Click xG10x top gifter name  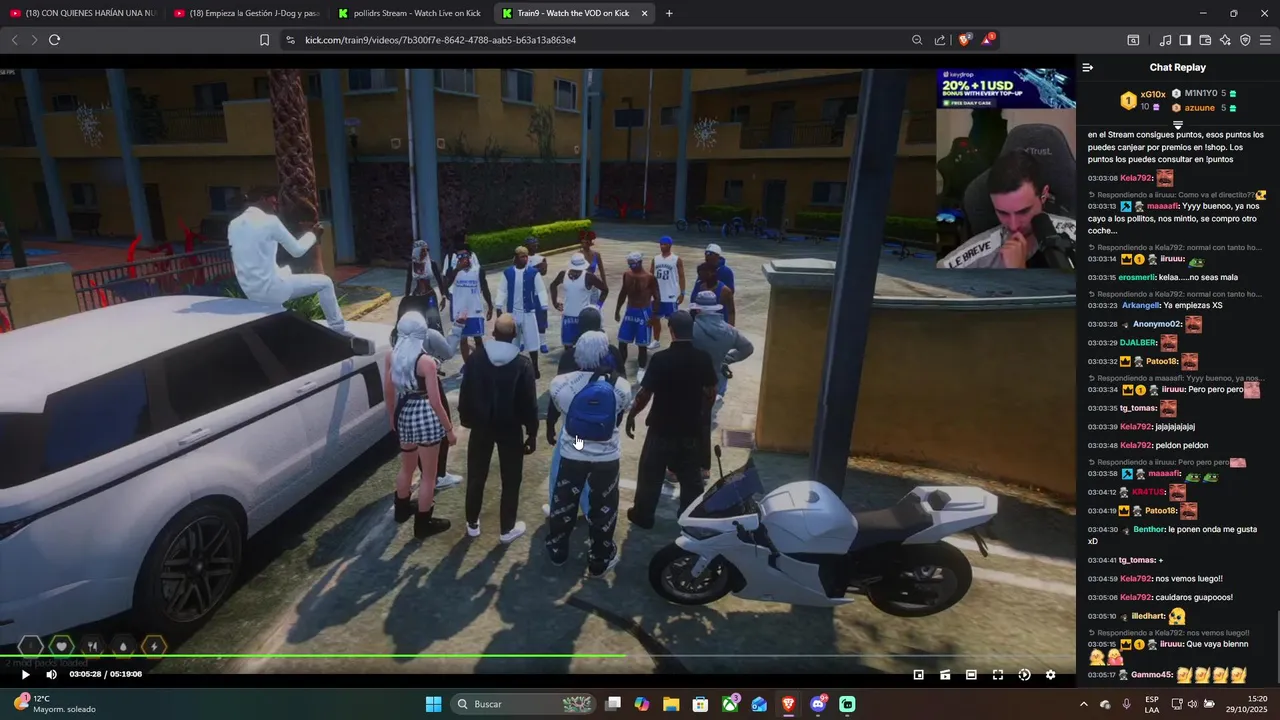click(x=1153, y=94)
